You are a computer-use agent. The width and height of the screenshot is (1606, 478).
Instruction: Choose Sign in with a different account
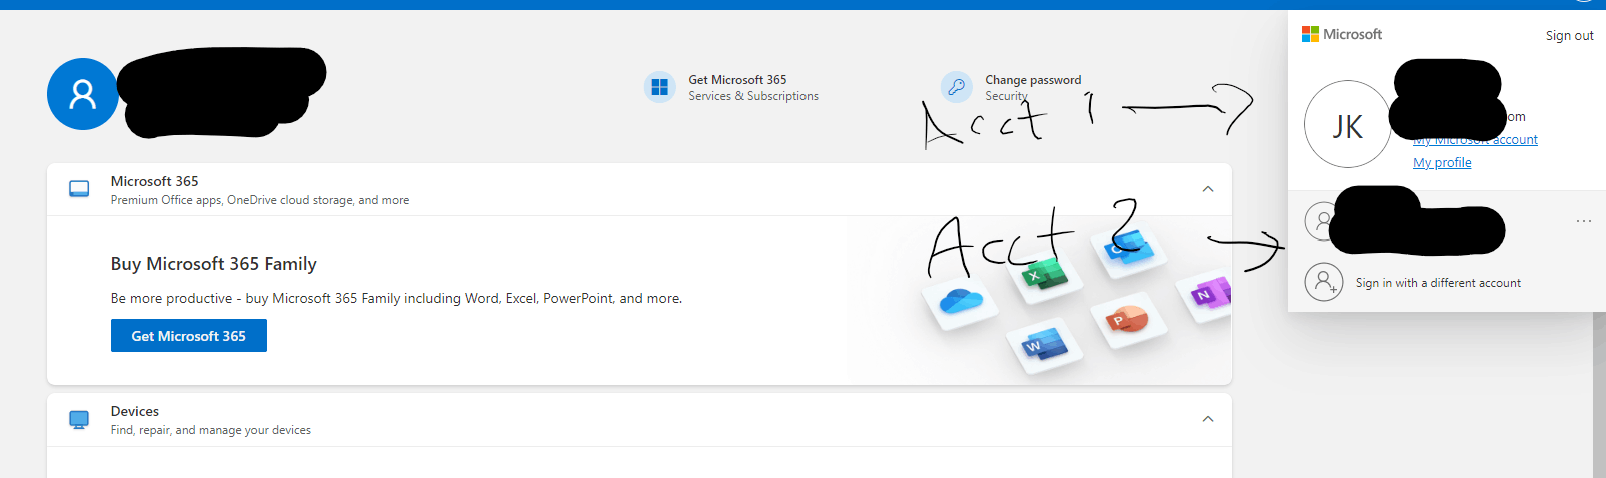coord(1438,283)
